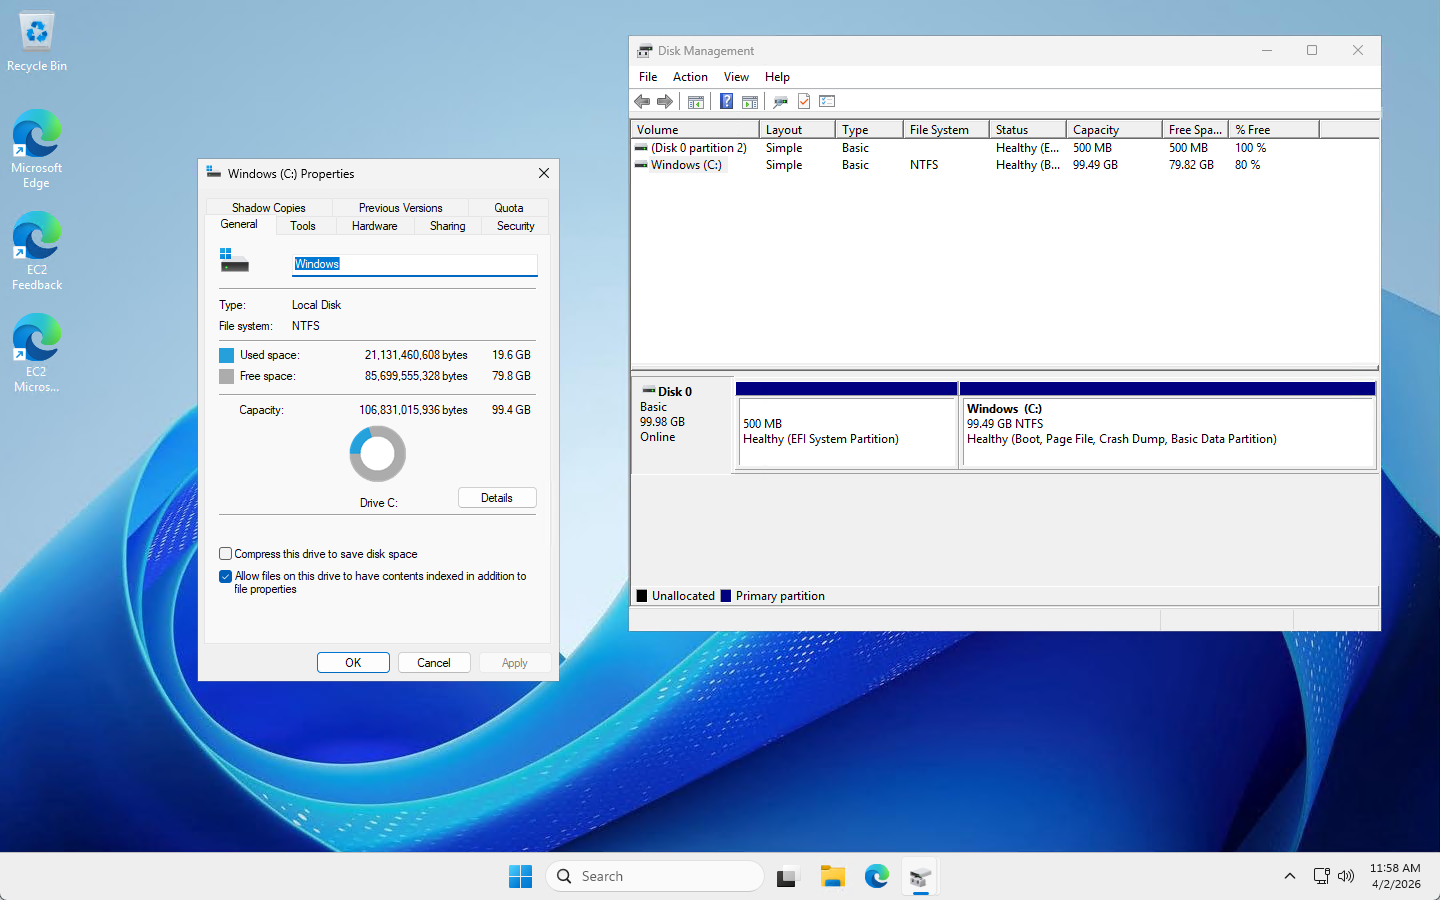1440x900 pixels.
Task: Switch to the Sharing tab
Action: tap(447, 226)
